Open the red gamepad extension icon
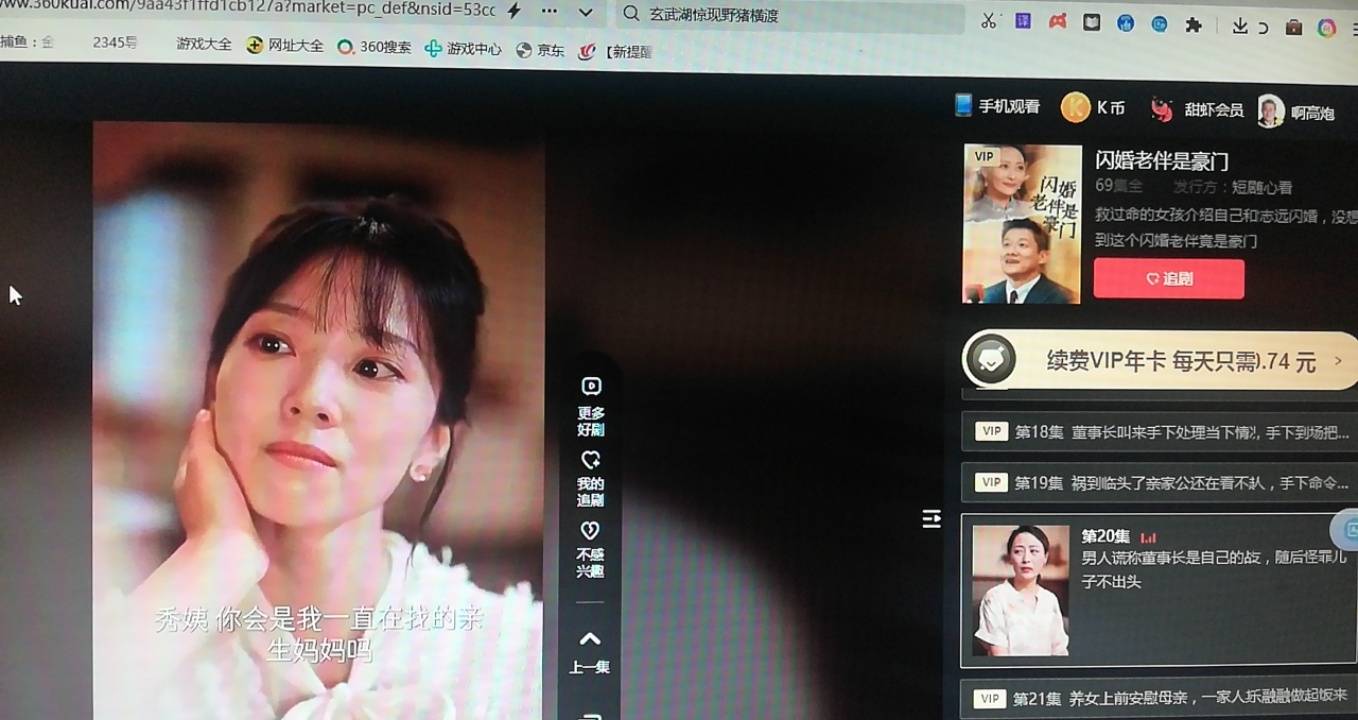The image size is (1358, 720). pyautogui.click(x=1057, y=21)
